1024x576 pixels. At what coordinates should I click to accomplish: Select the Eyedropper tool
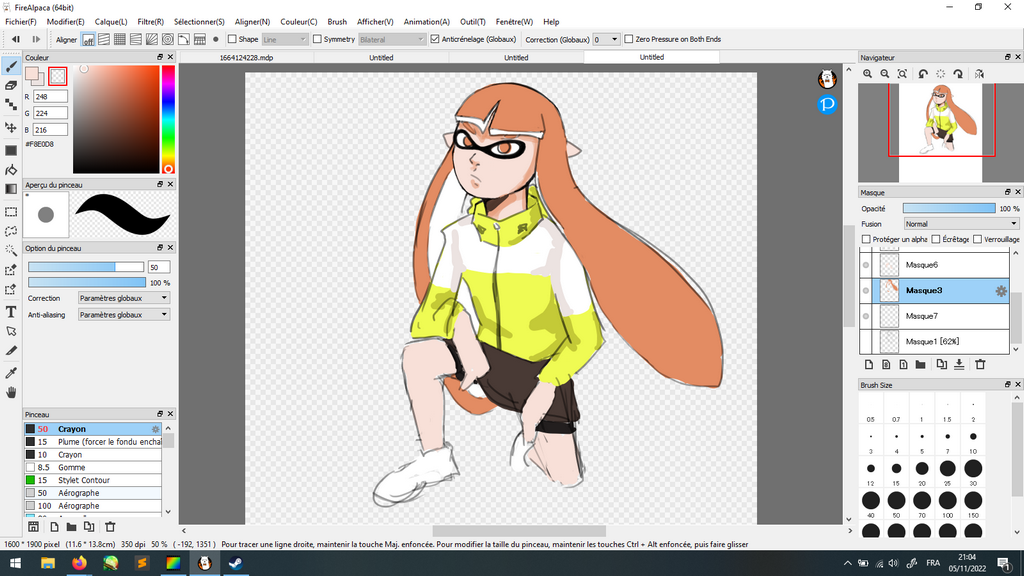(x=11, y=373)
